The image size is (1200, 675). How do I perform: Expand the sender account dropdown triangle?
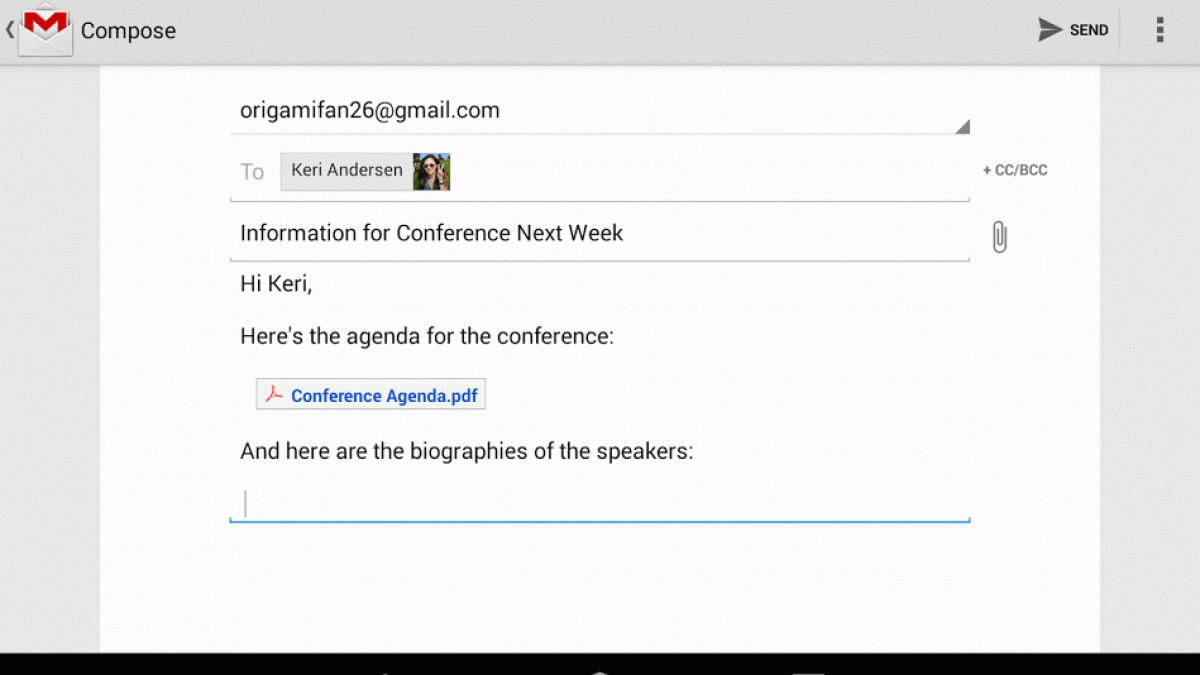pyautogui.click(x=961, y=126)
